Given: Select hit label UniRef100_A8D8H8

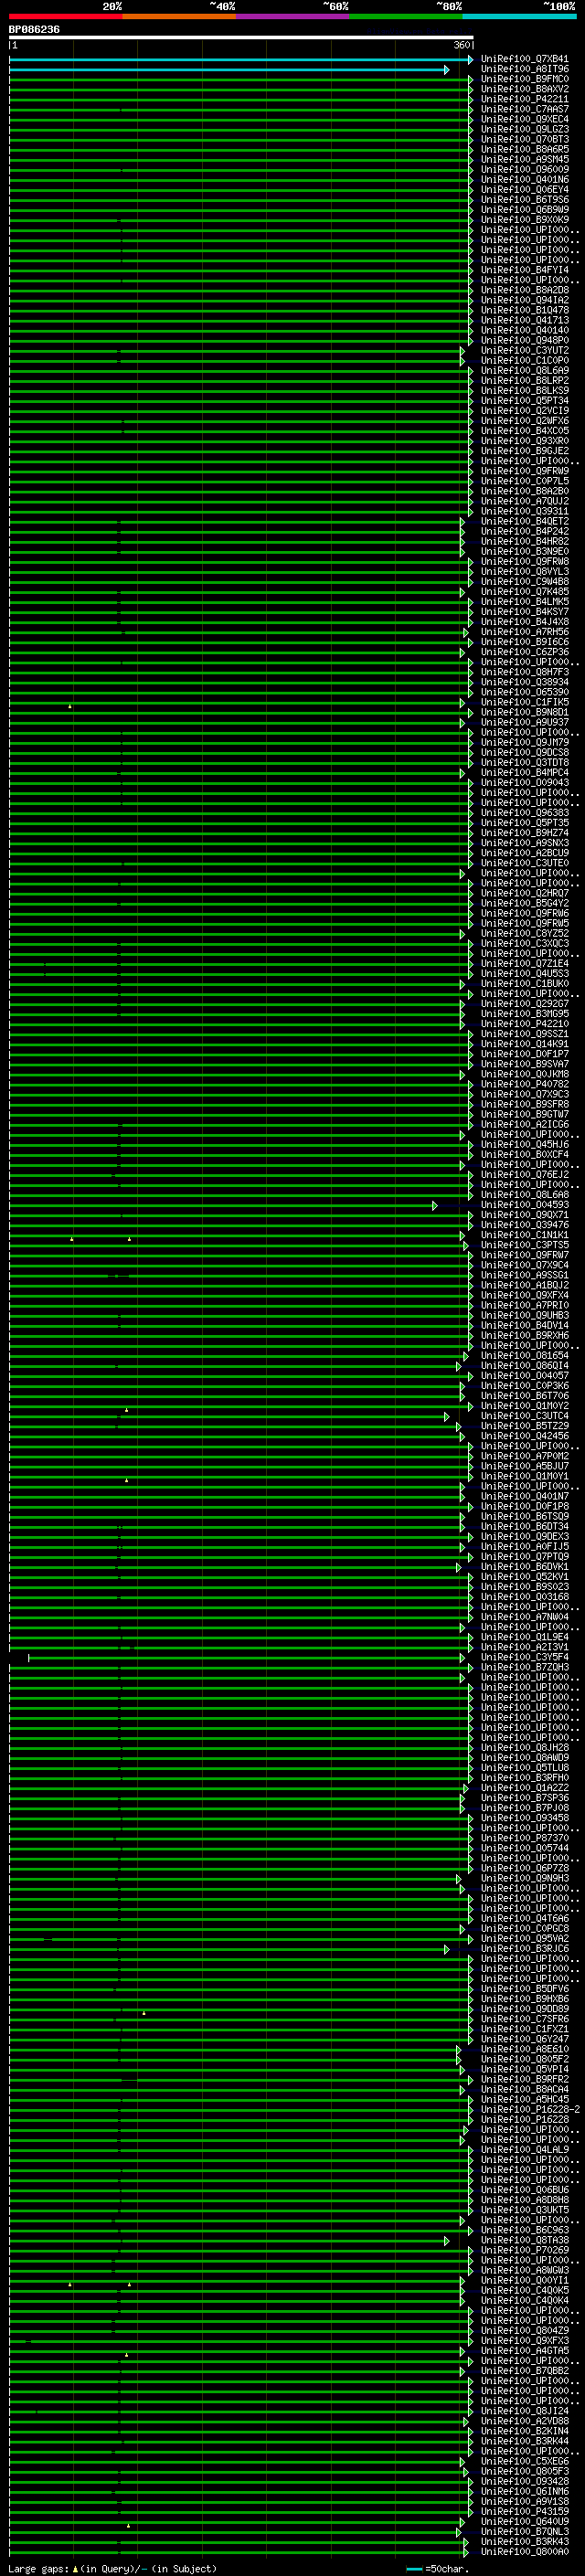Looking at the screenshot, I should (x=525, y=2200).
